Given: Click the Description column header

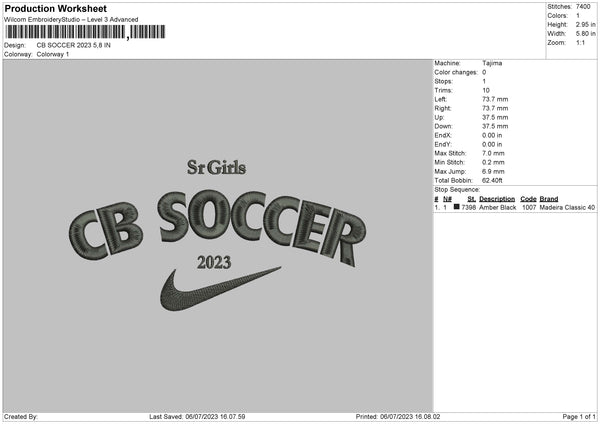Looking at the screenshot, I should (x=497, y=199).
